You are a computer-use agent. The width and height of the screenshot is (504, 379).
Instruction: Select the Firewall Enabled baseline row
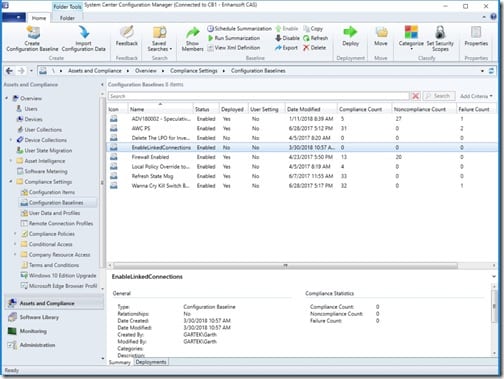tap(302, 157)
